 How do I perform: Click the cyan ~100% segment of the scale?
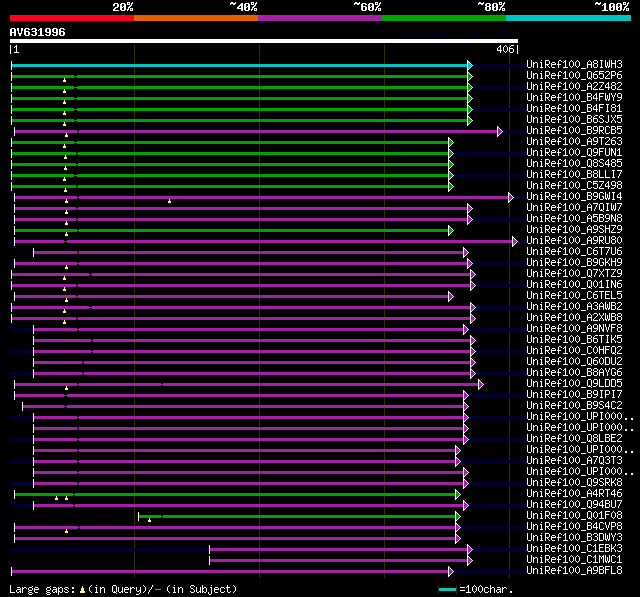pyautogui.click(x=568, y=18)
